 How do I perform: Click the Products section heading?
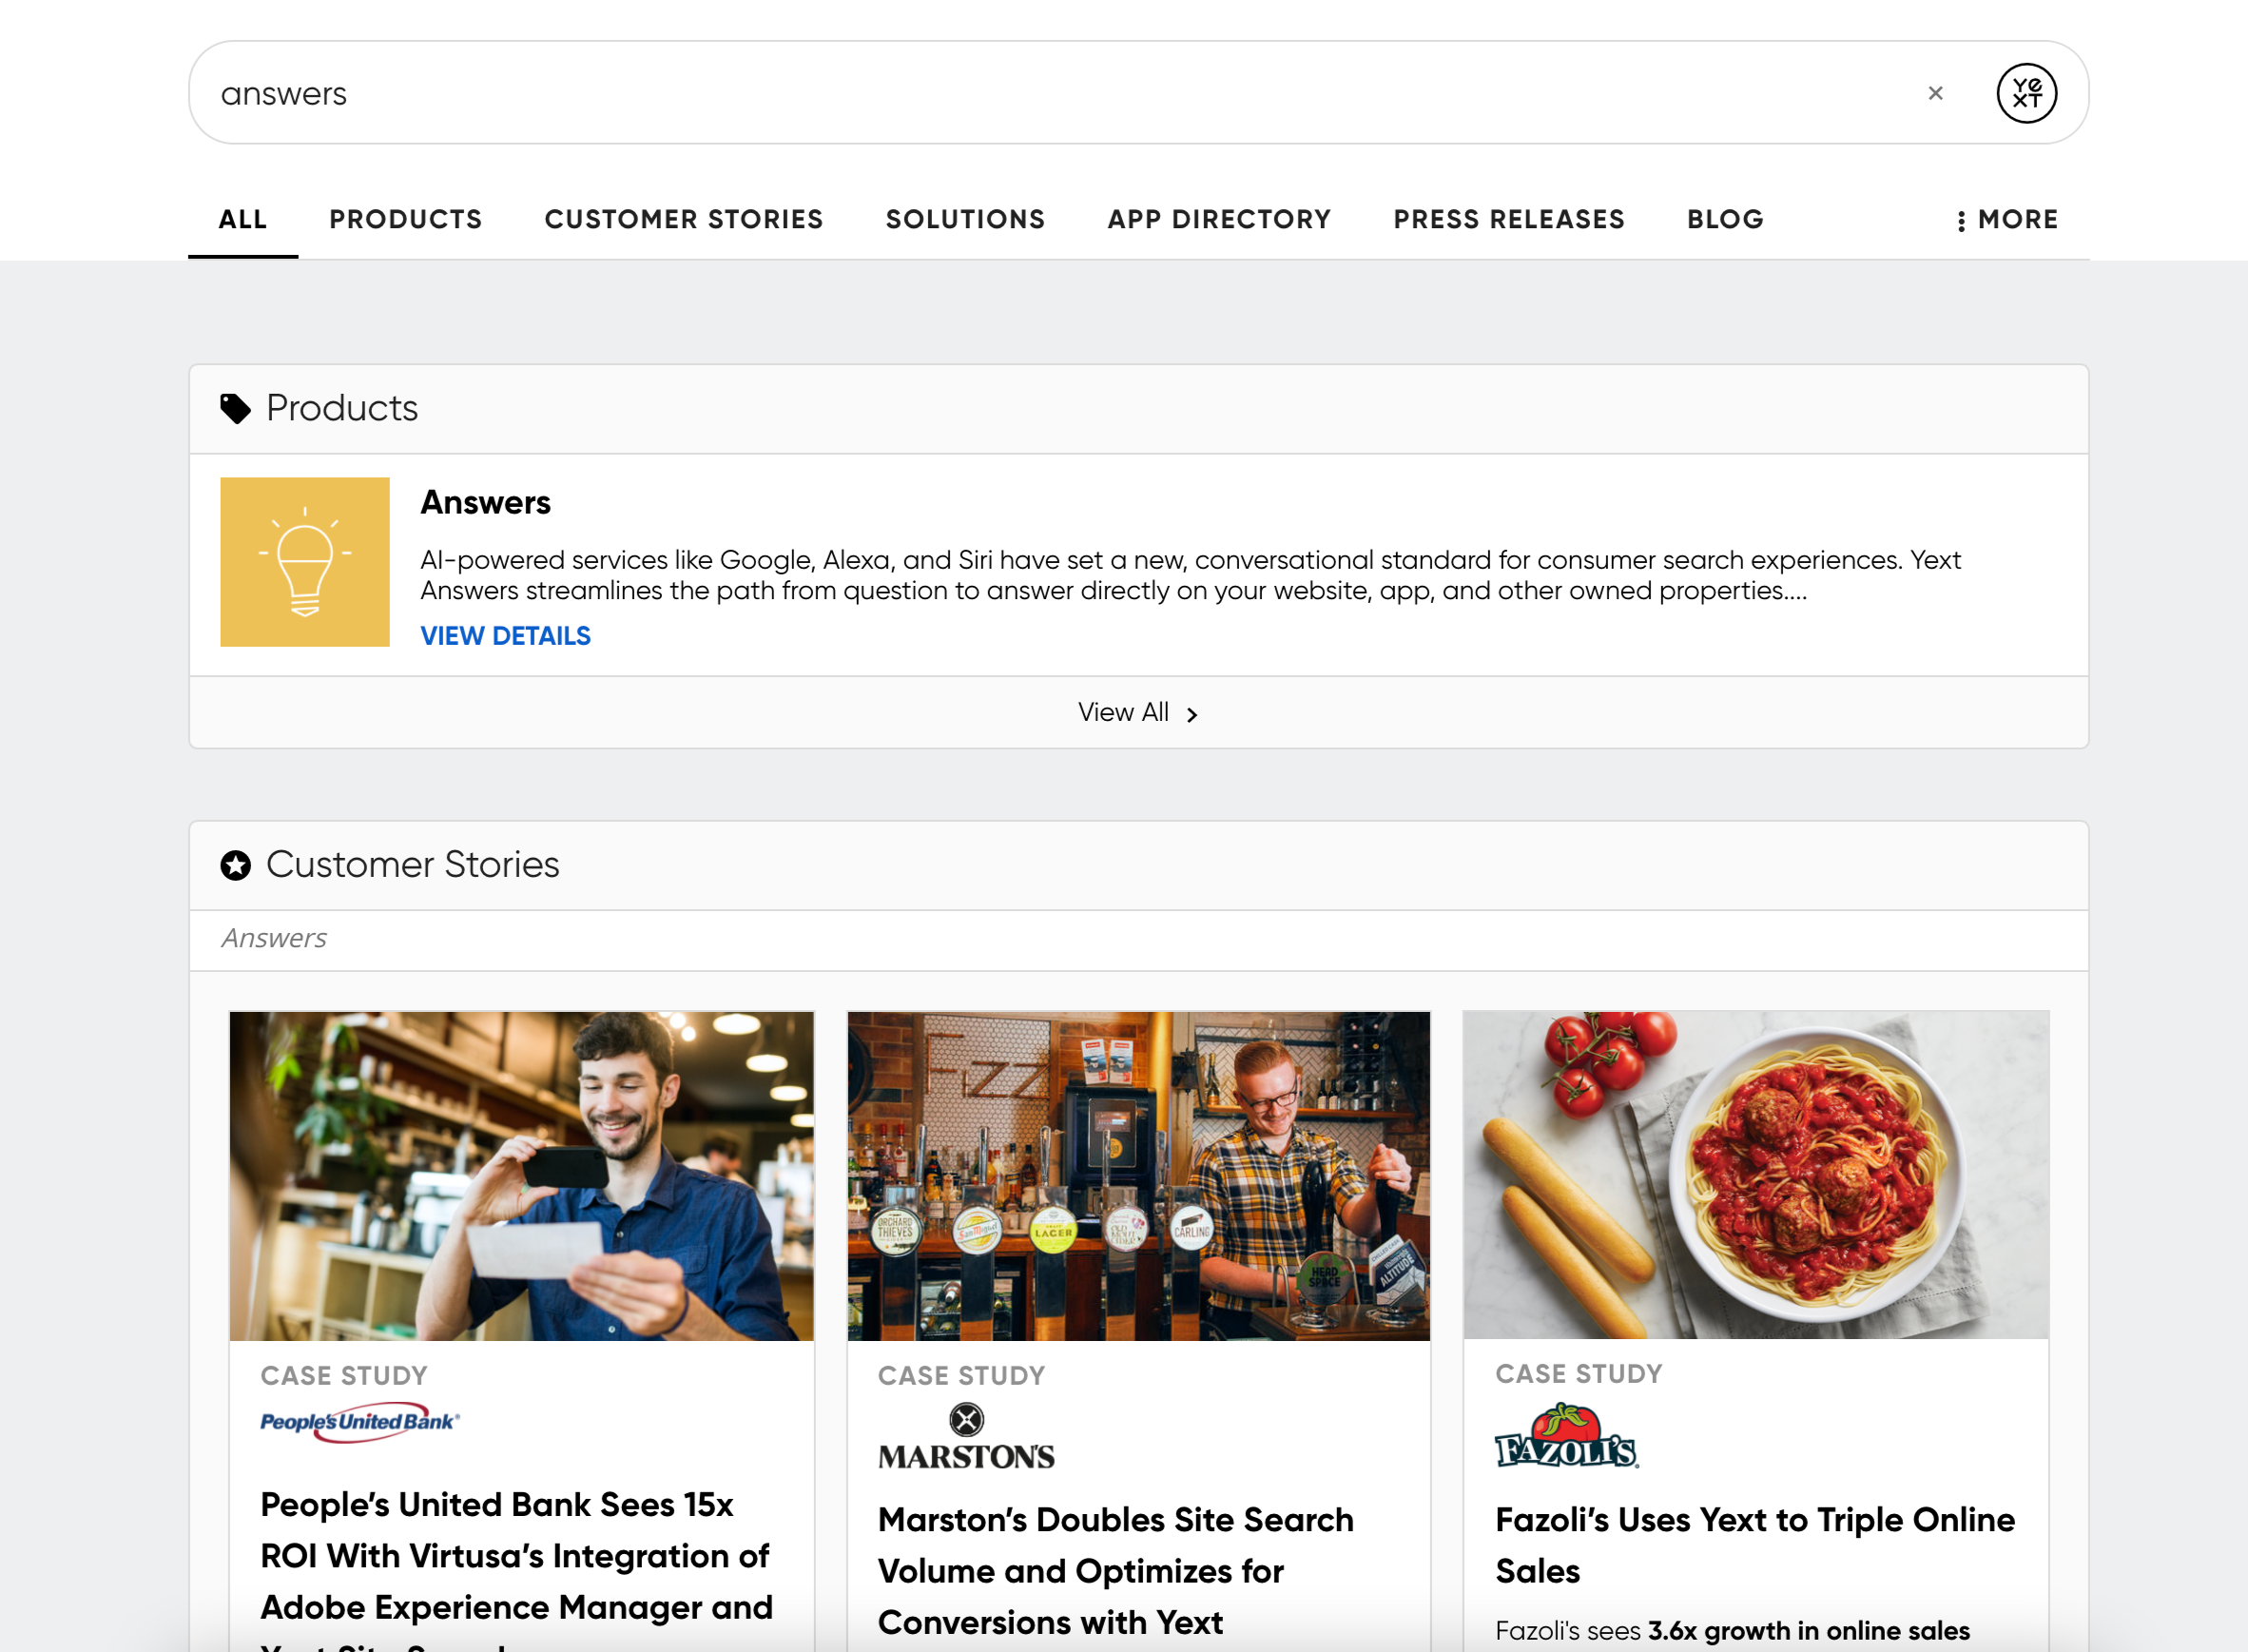(x=342, y=408)
